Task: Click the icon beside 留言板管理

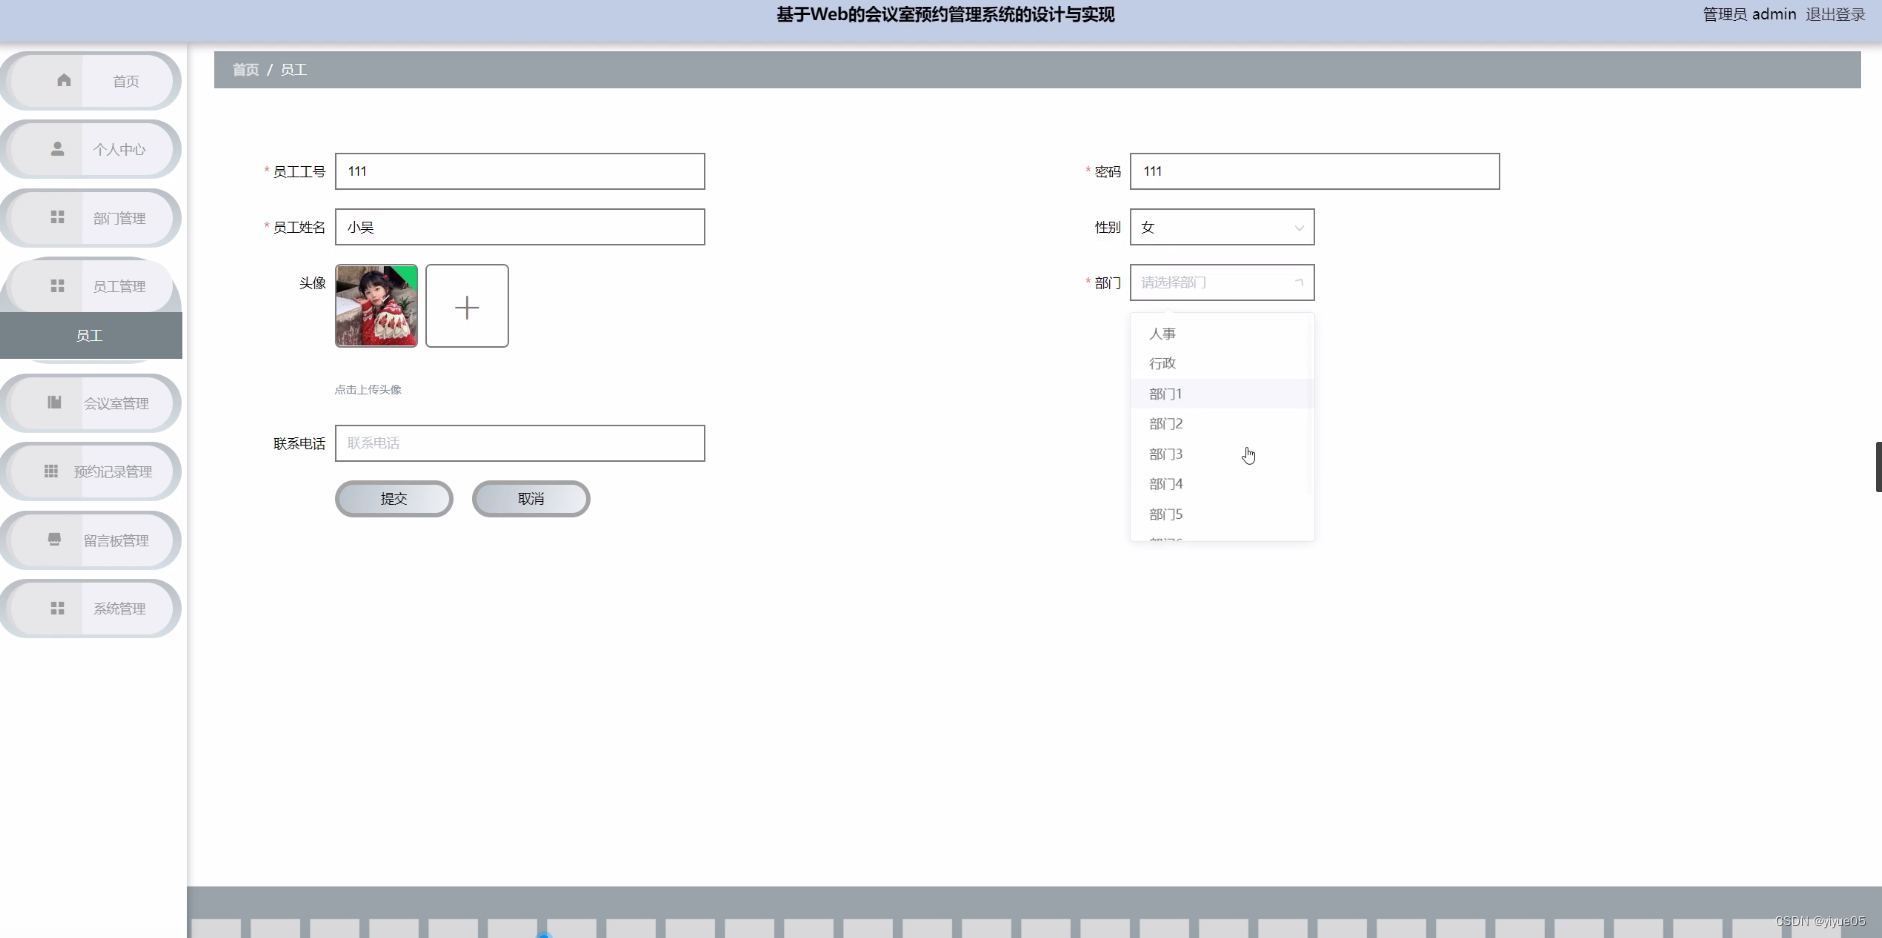Action: point(55,540)
